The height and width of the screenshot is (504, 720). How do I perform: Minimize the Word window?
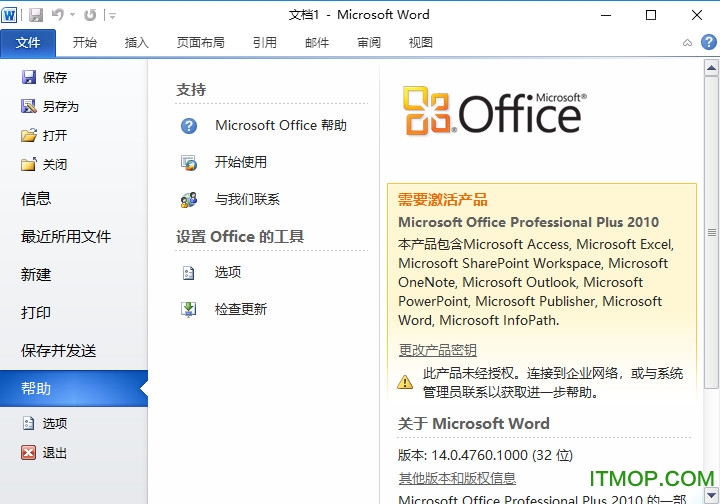(x=606, y=15)
